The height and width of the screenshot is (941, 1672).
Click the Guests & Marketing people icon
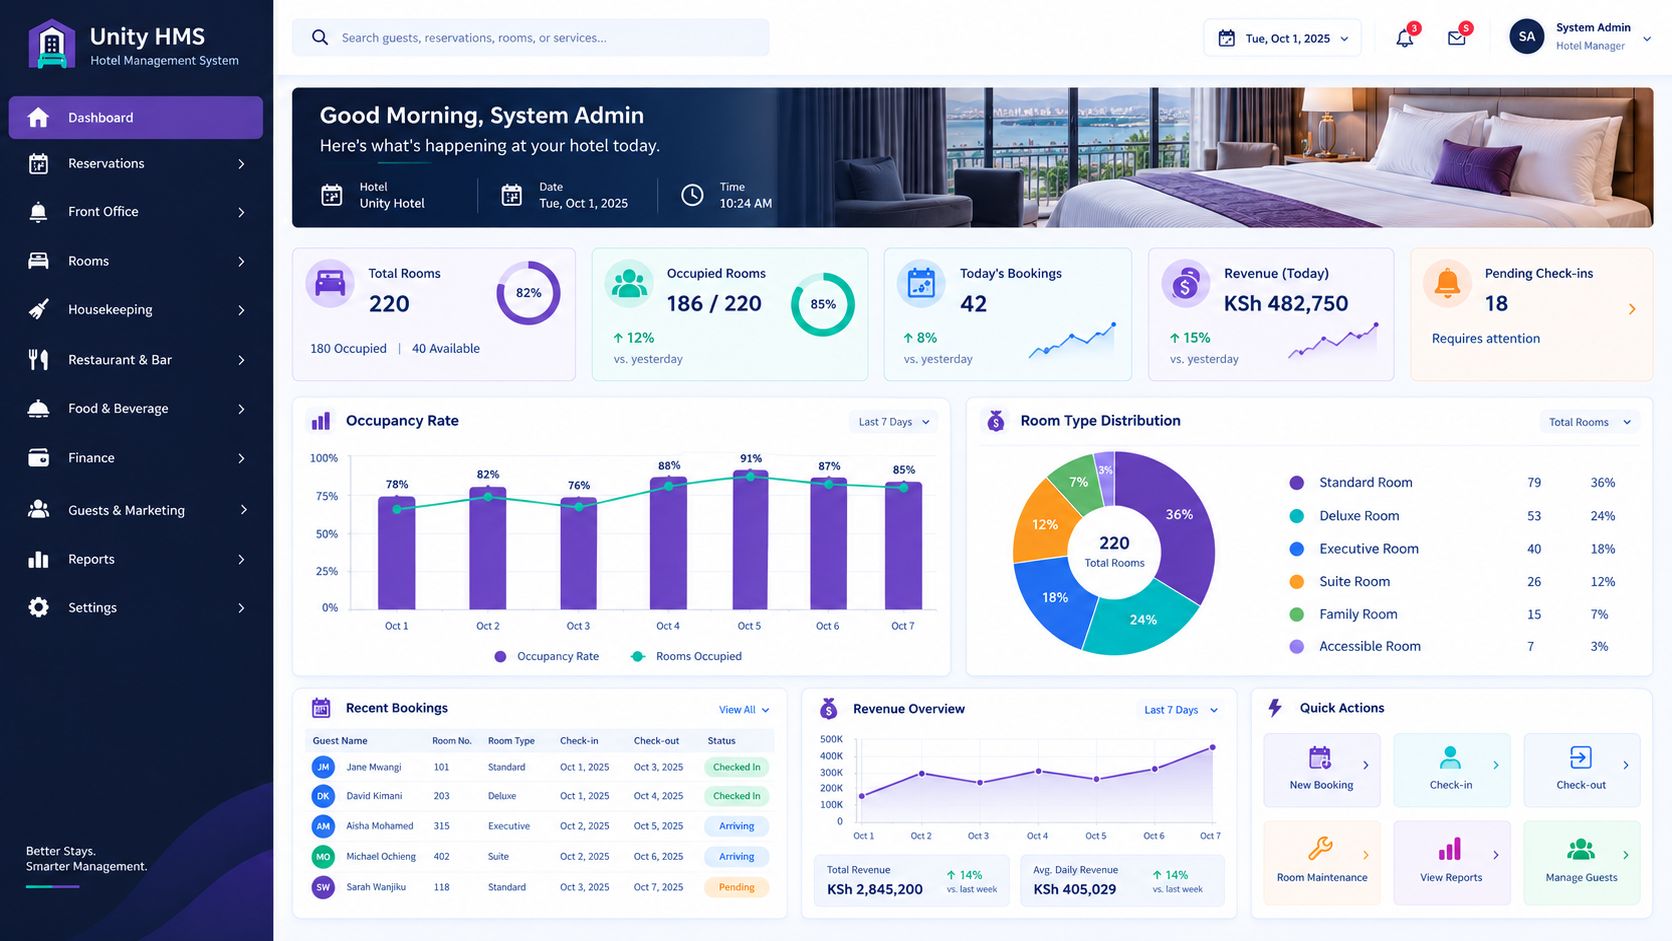pos(38,510)
